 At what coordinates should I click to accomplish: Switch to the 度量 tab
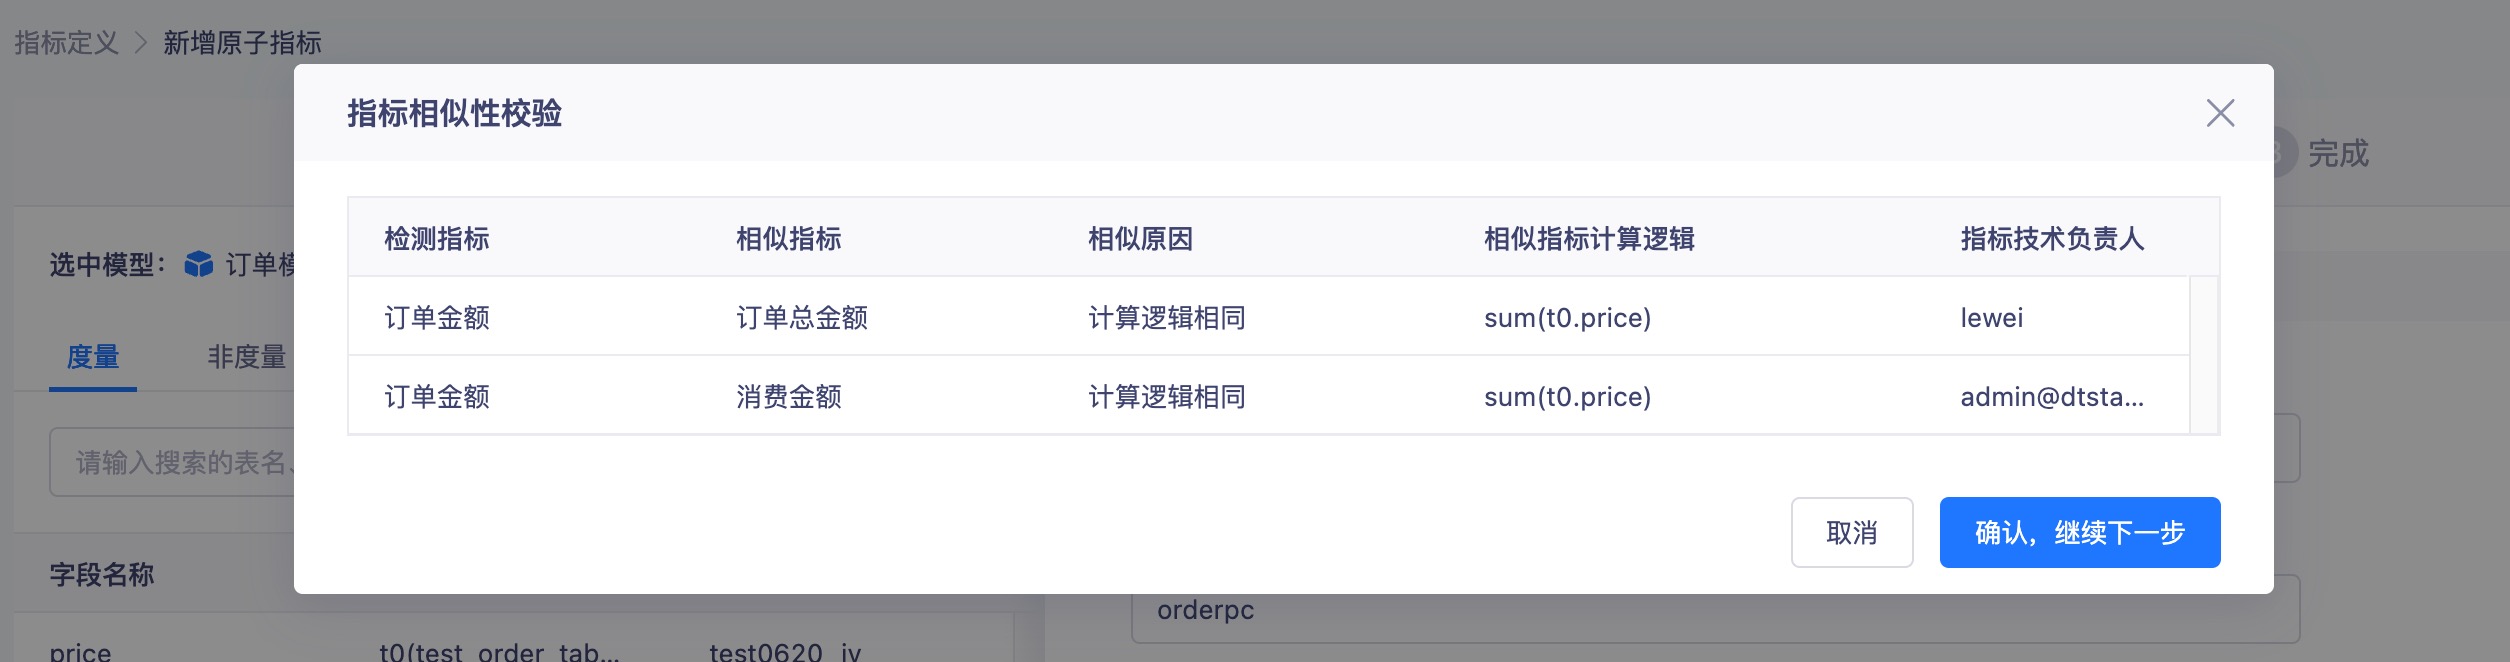93,357
